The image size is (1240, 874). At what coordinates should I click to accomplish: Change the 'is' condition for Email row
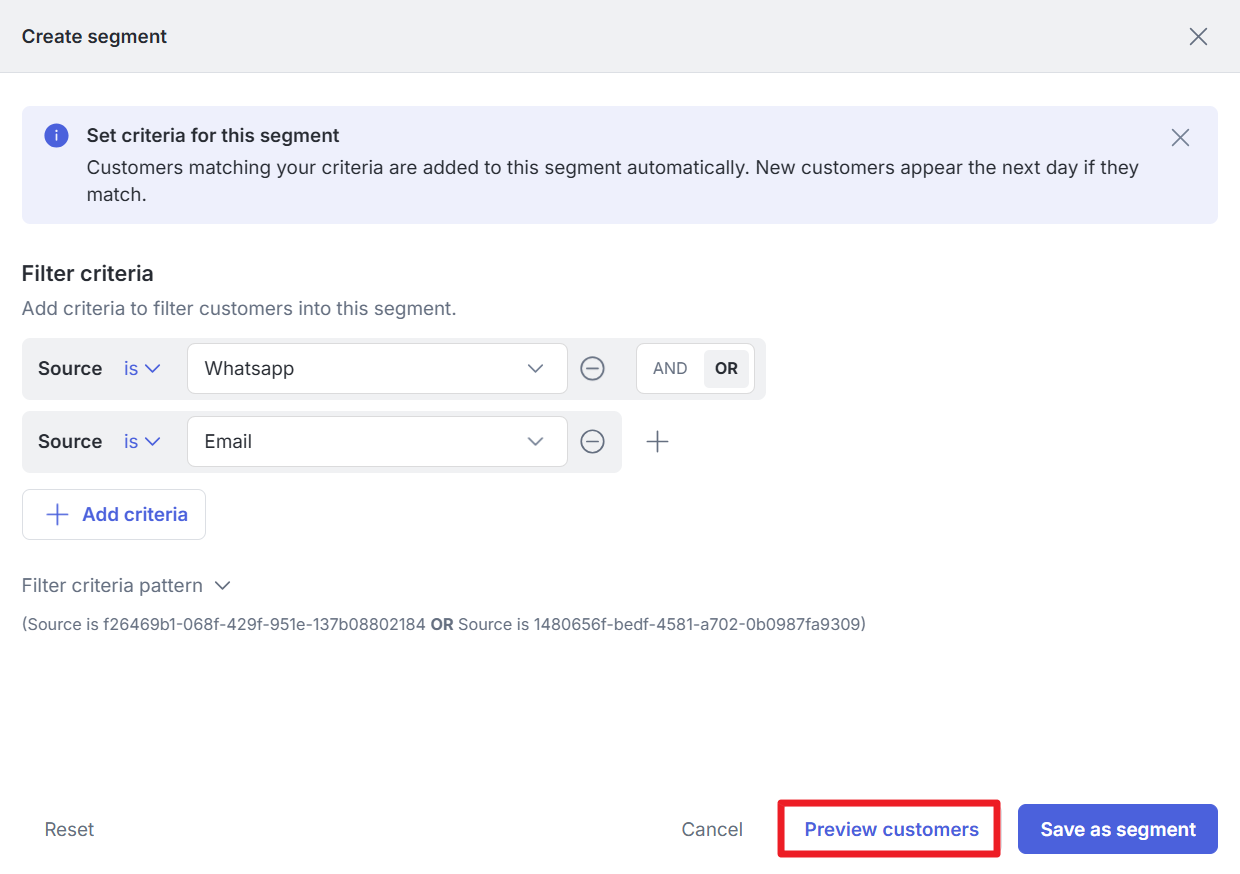tap(142, 441)
